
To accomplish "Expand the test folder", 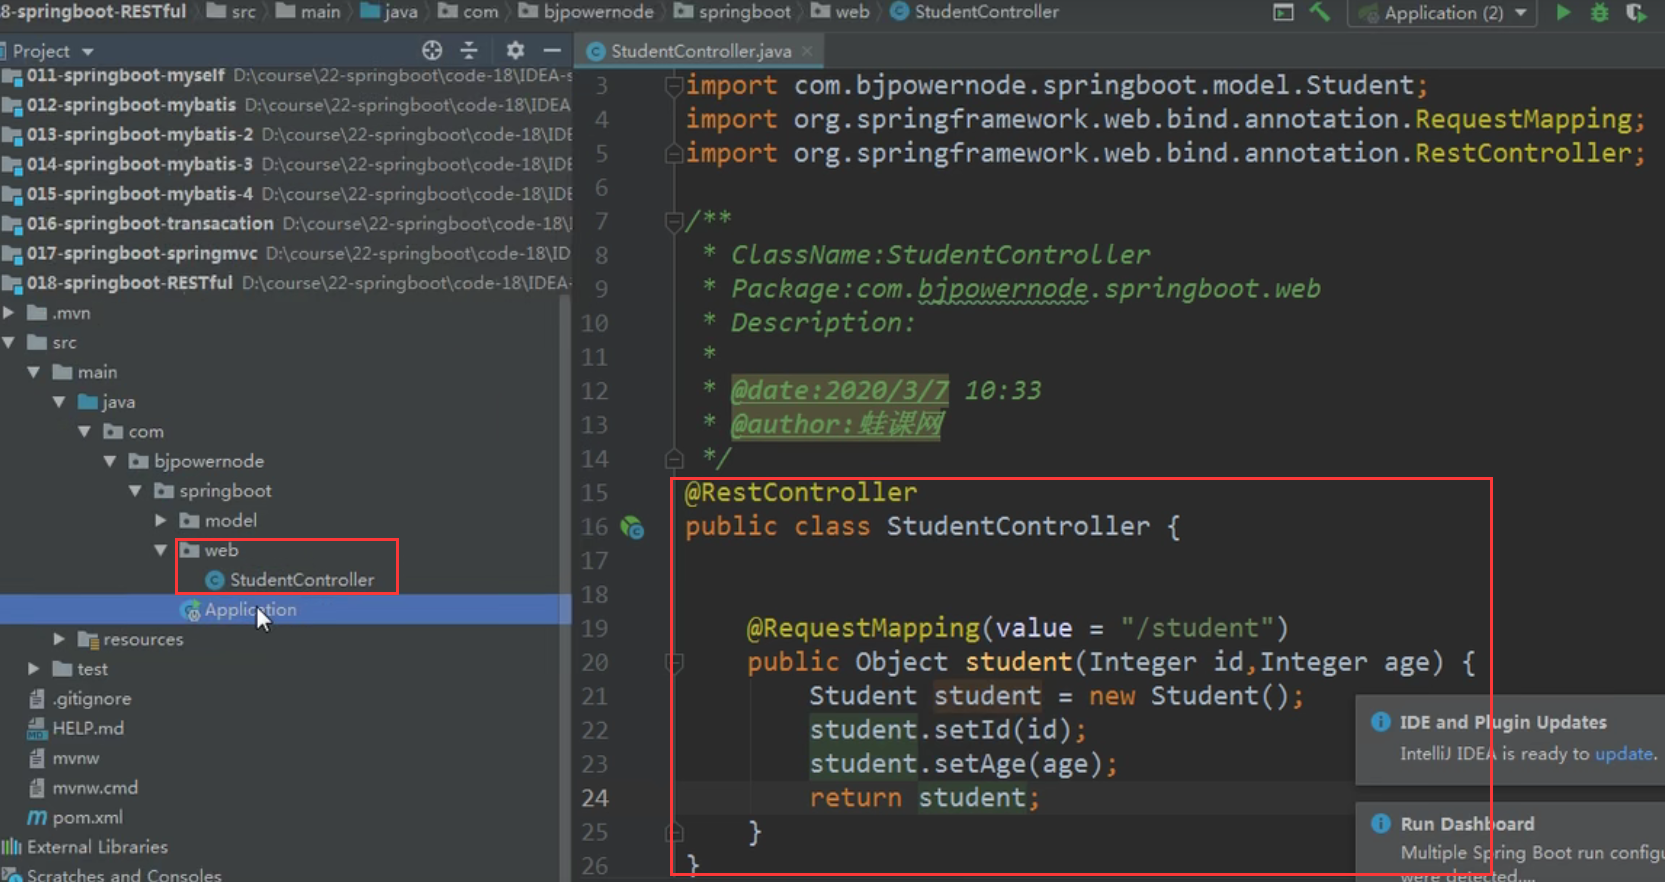I will (x=34, y=669).
